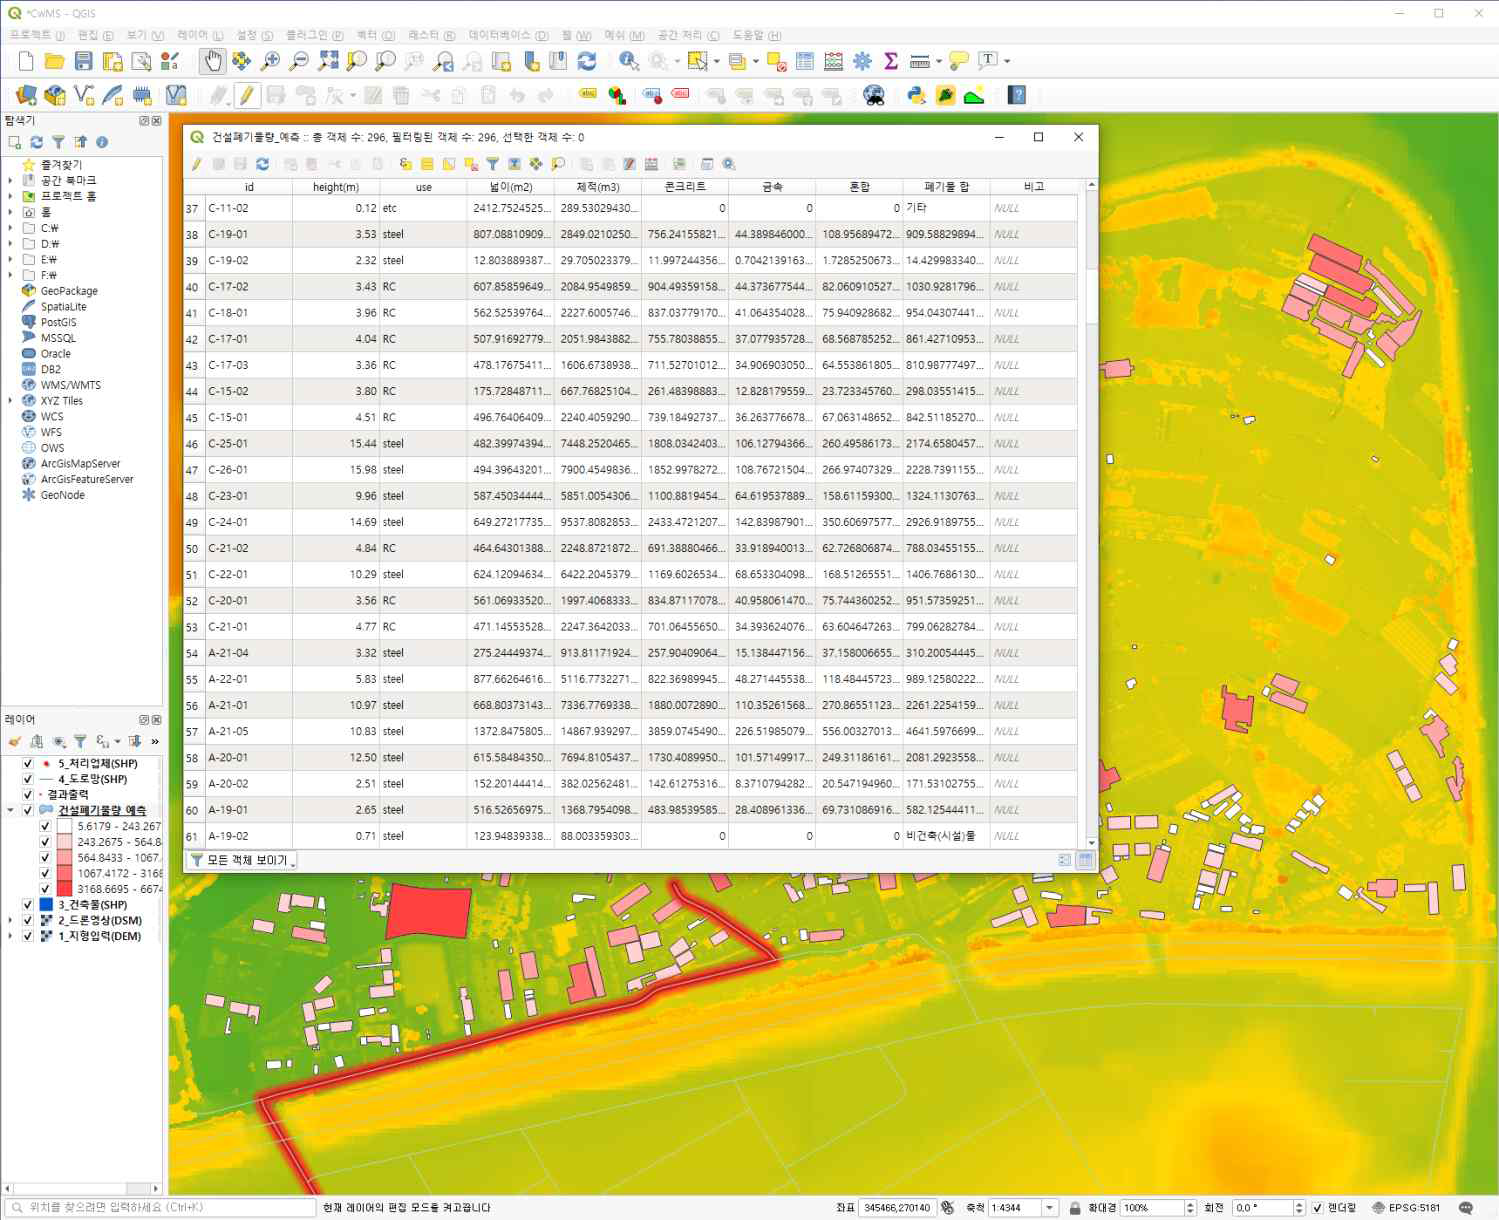Expand the 2_드론영상(DSM) layer
This screenshot has width=1499, height=1220.
tap(11, 920)
